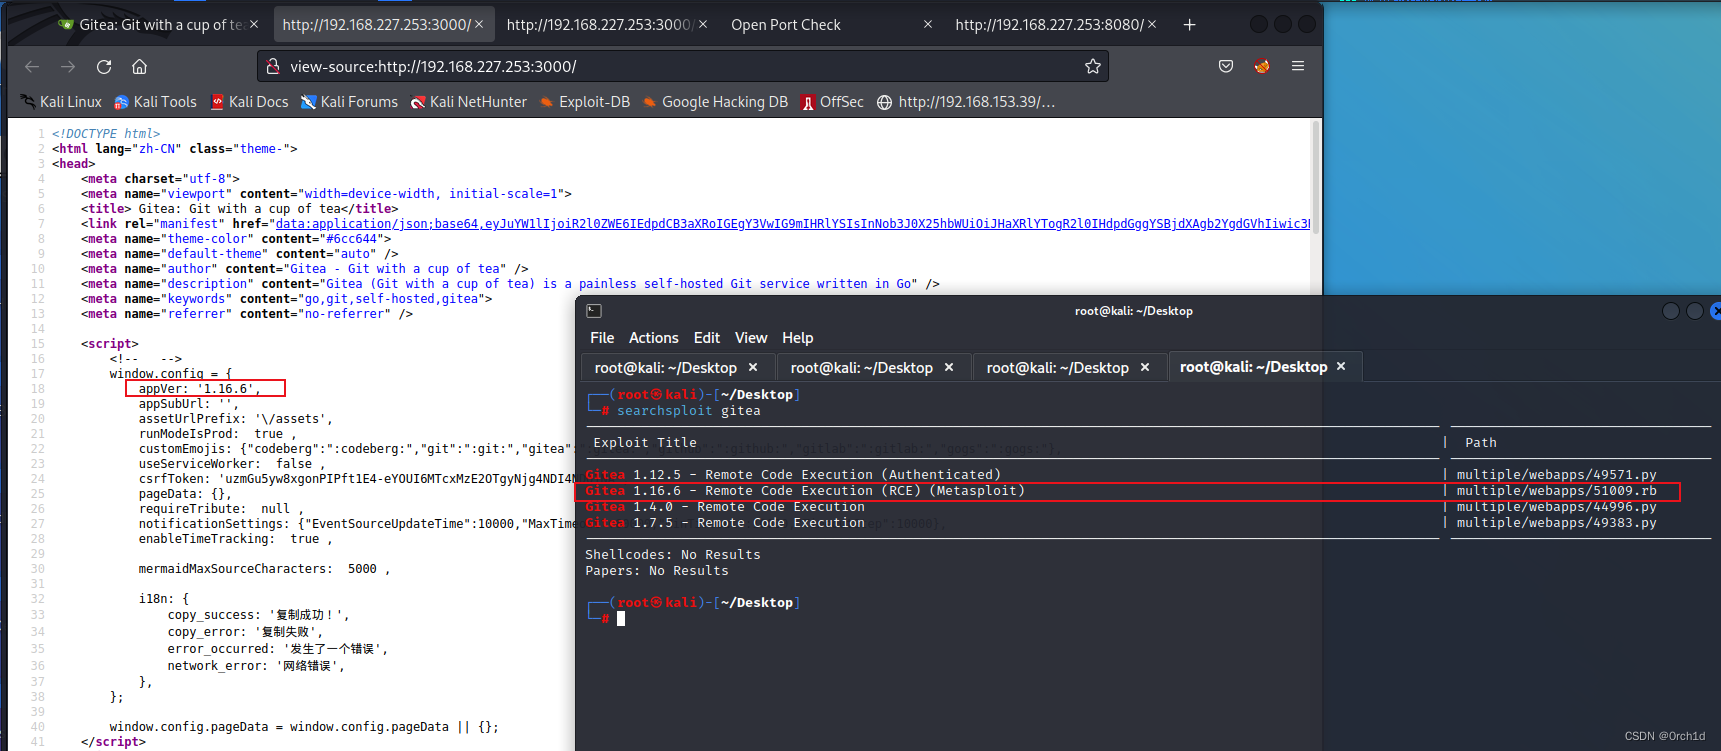Close the second terminal root@kali tab
Screen dimensions: 1721x751
[x=949, y=367]
